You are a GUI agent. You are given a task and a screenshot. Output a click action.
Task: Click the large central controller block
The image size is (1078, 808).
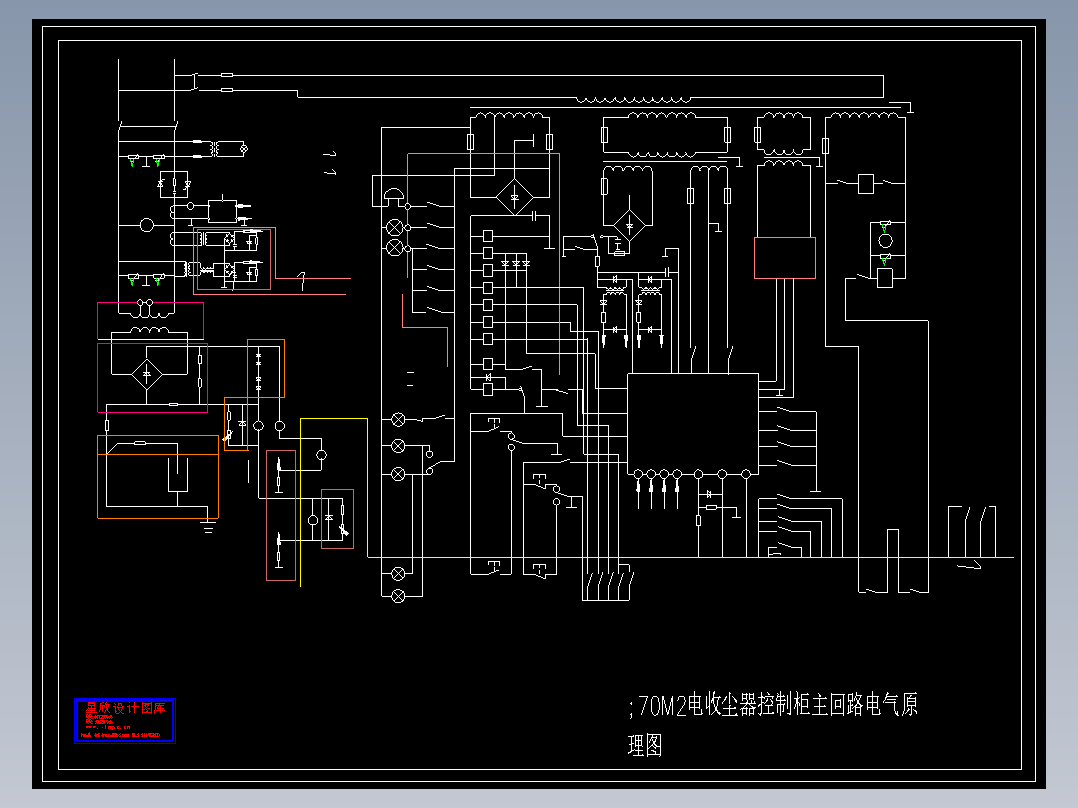pos(693,424)
